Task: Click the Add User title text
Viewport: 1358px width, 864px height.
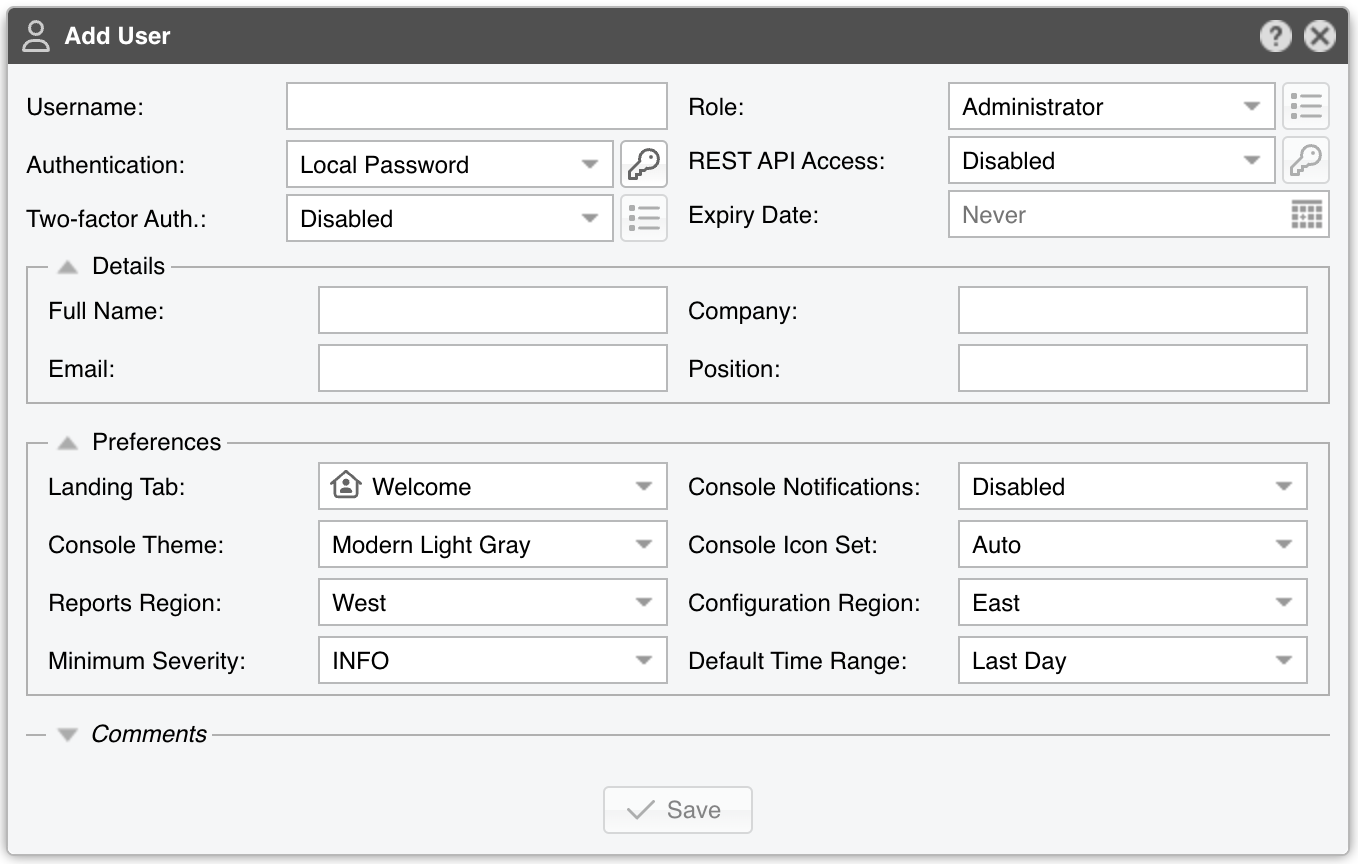Action: (x=117, y=37)
